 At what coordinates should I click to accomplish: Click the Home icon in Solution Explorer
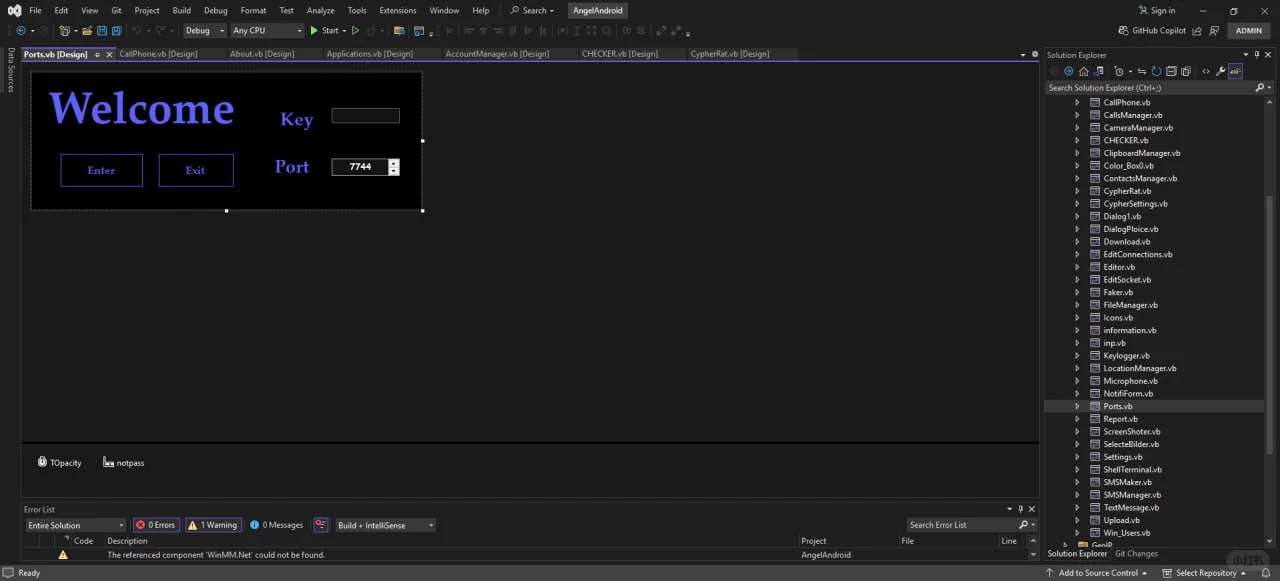pos(1082,71)
